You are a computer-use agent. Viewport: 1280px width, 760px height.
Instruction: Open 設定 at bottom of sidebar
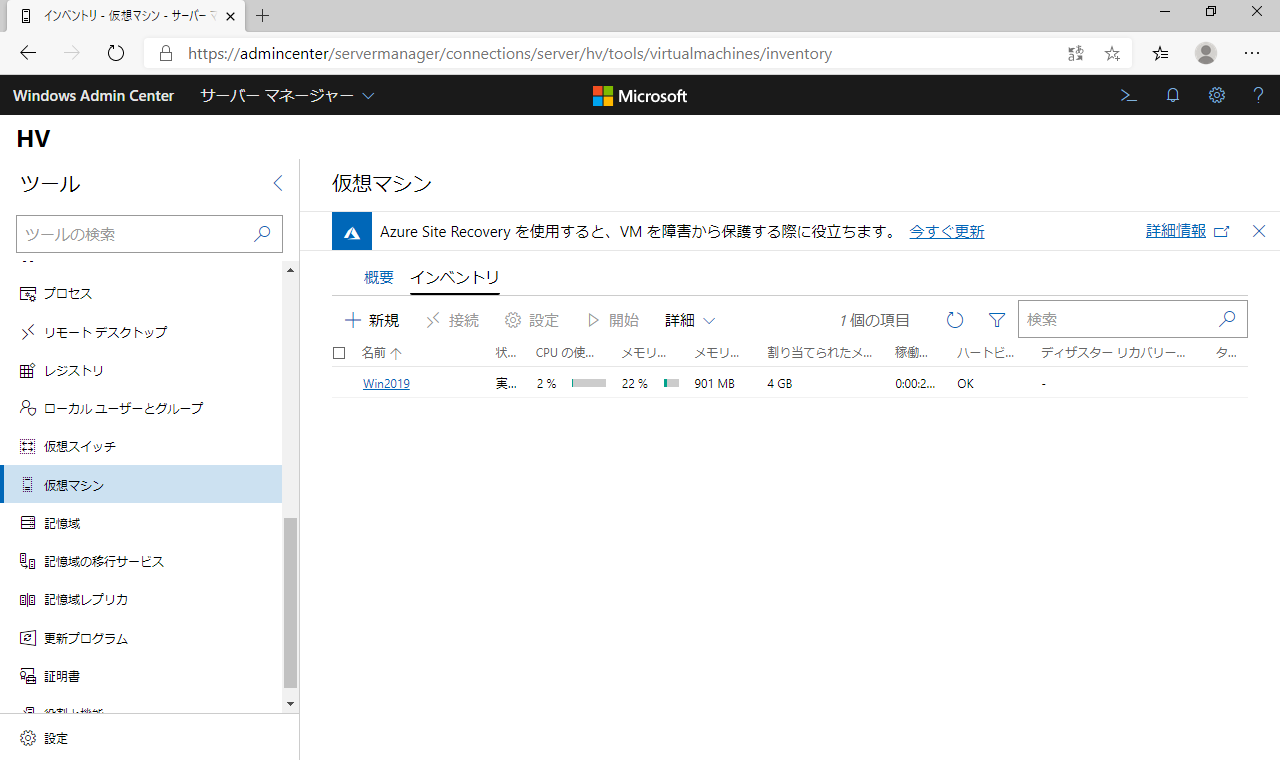coord(44,738)
